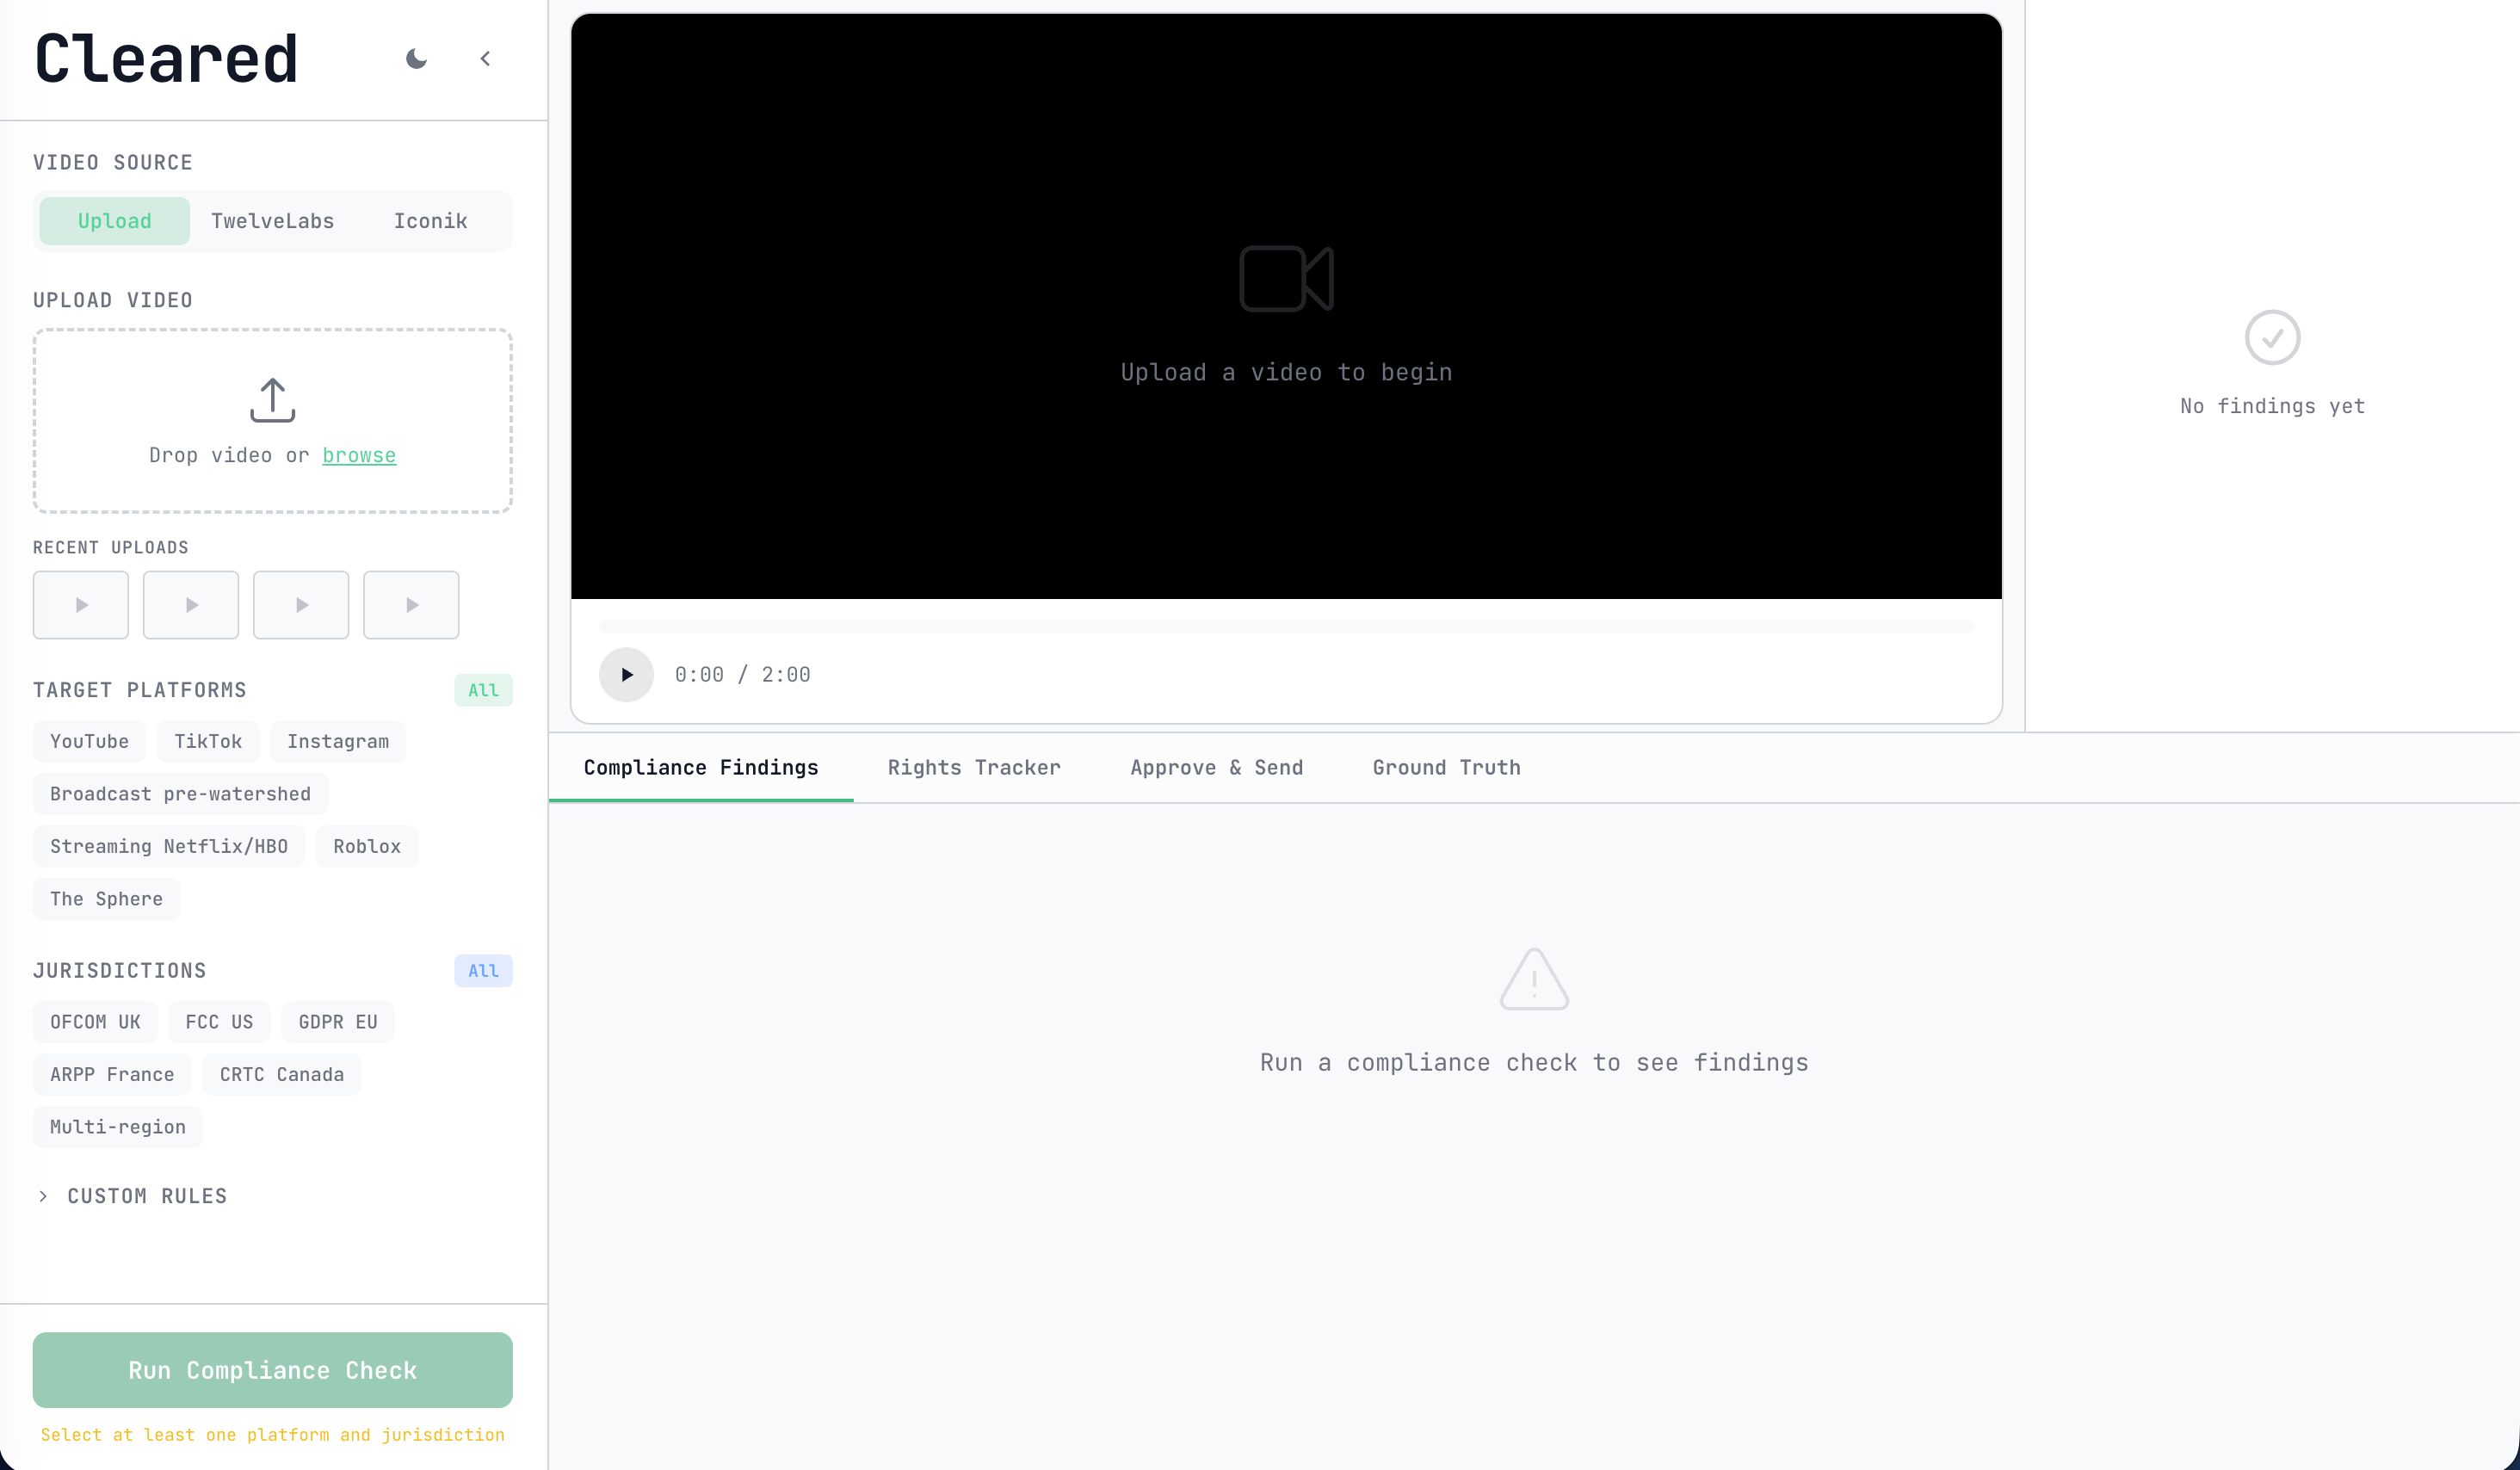Image resolution: width=2520 pixels, height=1470 pixels.
Task: Open the first recent upload thumbnail
Action: 81,605
